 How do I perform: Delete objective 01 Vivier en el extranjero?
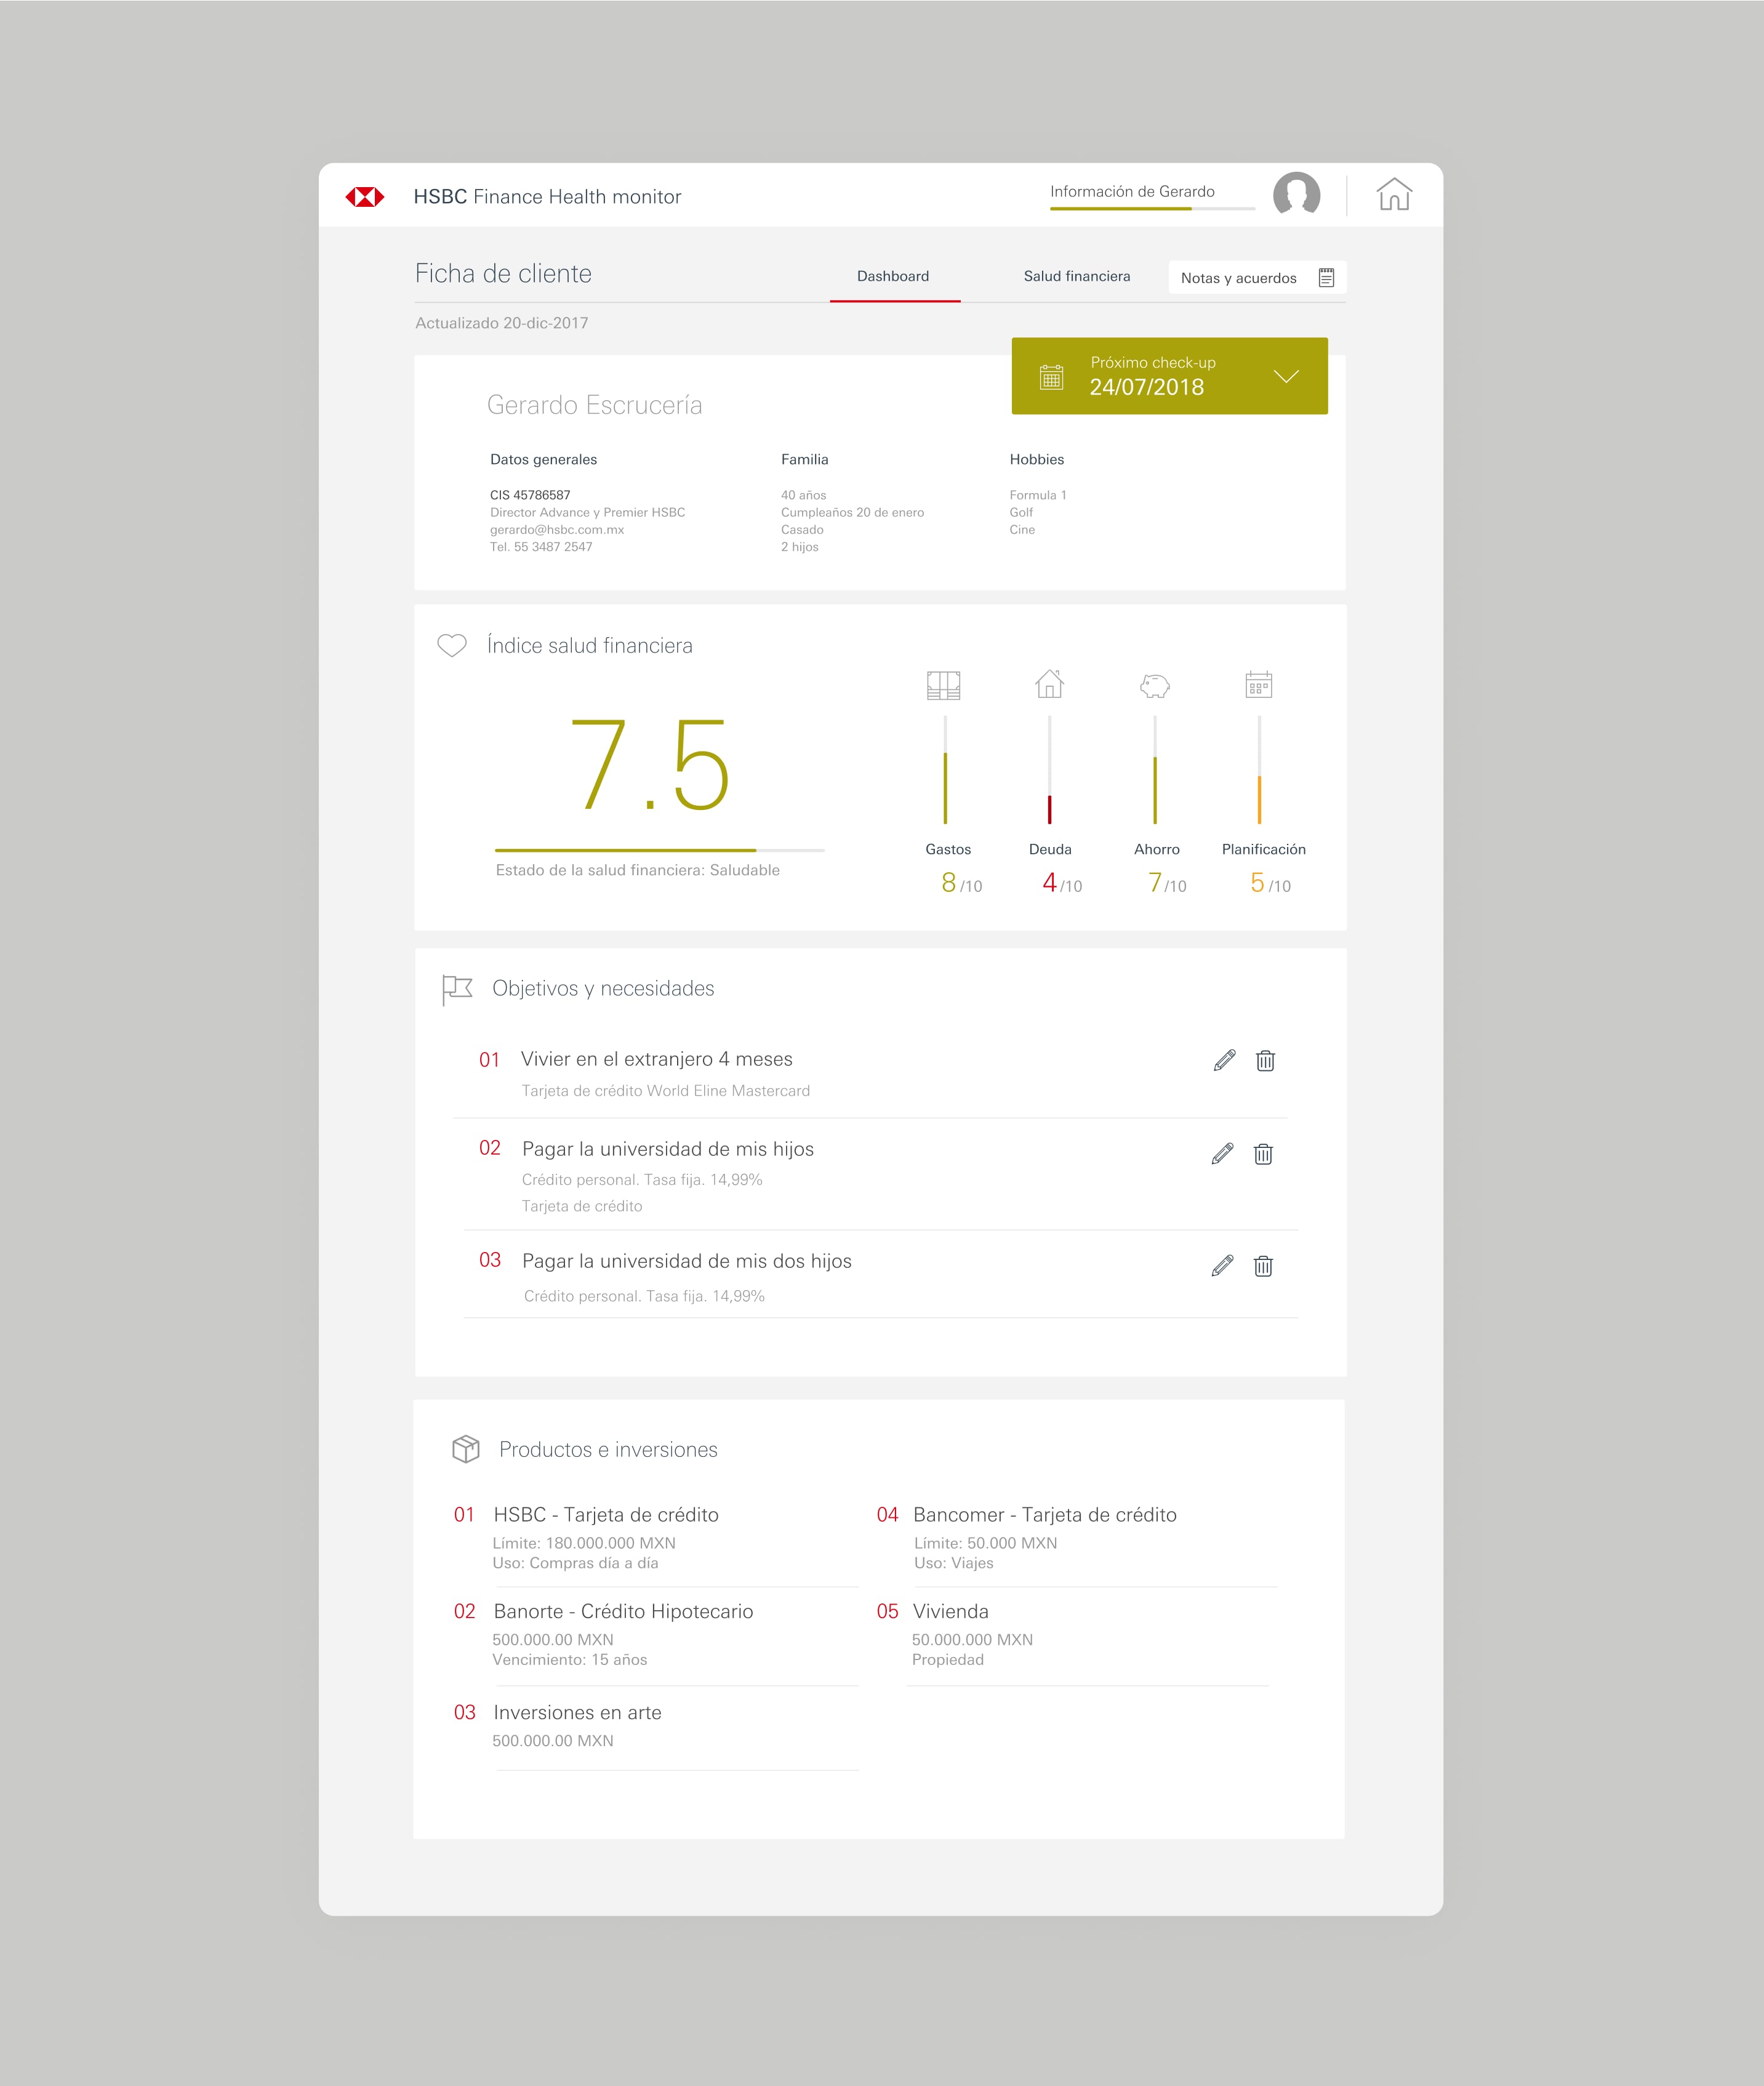pos(1265,1060)
